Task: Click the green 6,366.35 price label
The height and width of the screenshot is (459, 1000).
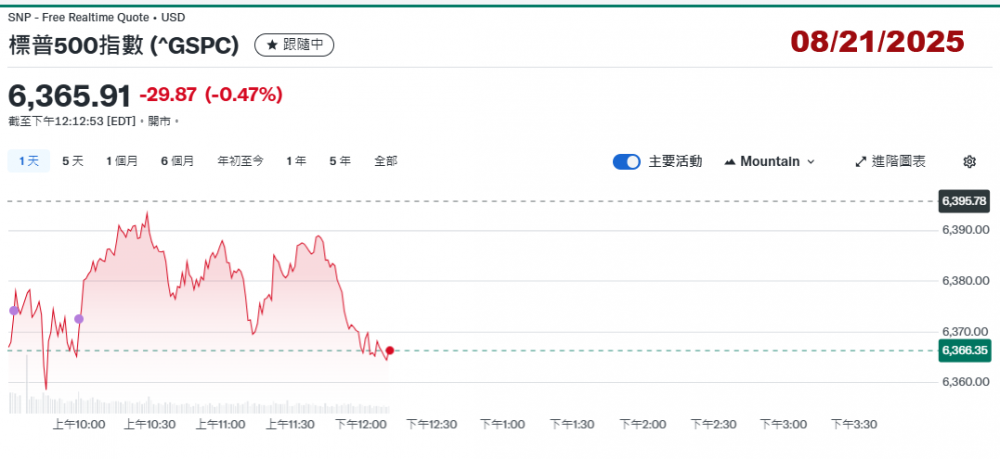Action: pos(964,350)
